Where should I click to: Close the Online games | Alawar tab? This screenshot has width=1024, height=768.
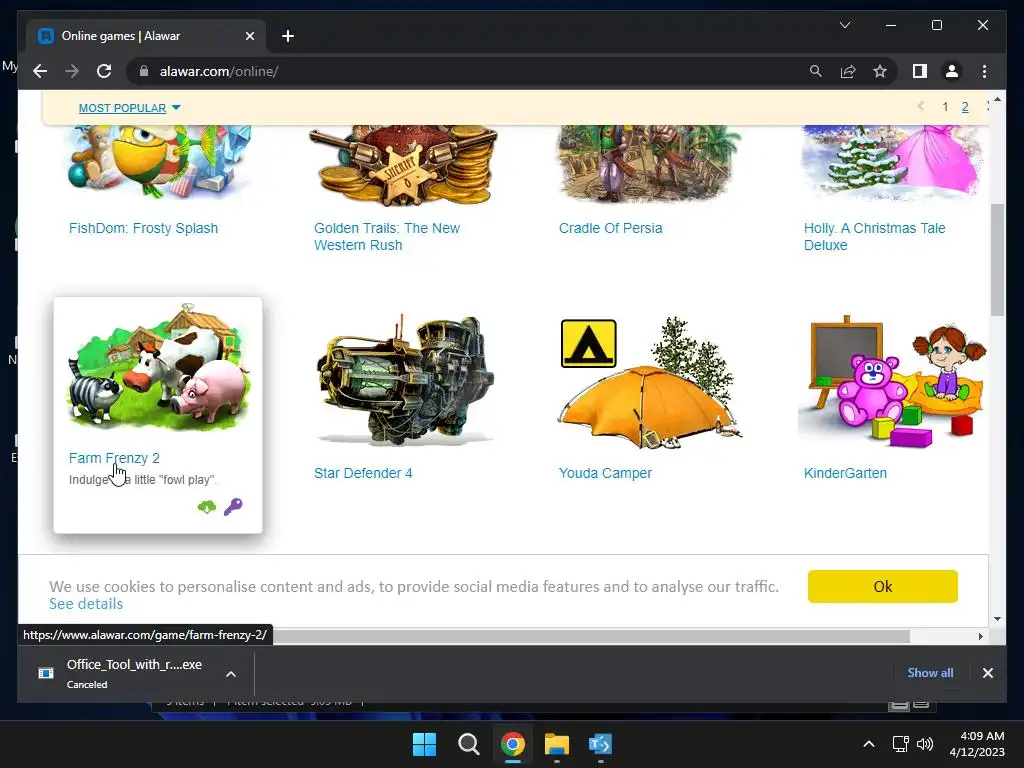point(249,36)
